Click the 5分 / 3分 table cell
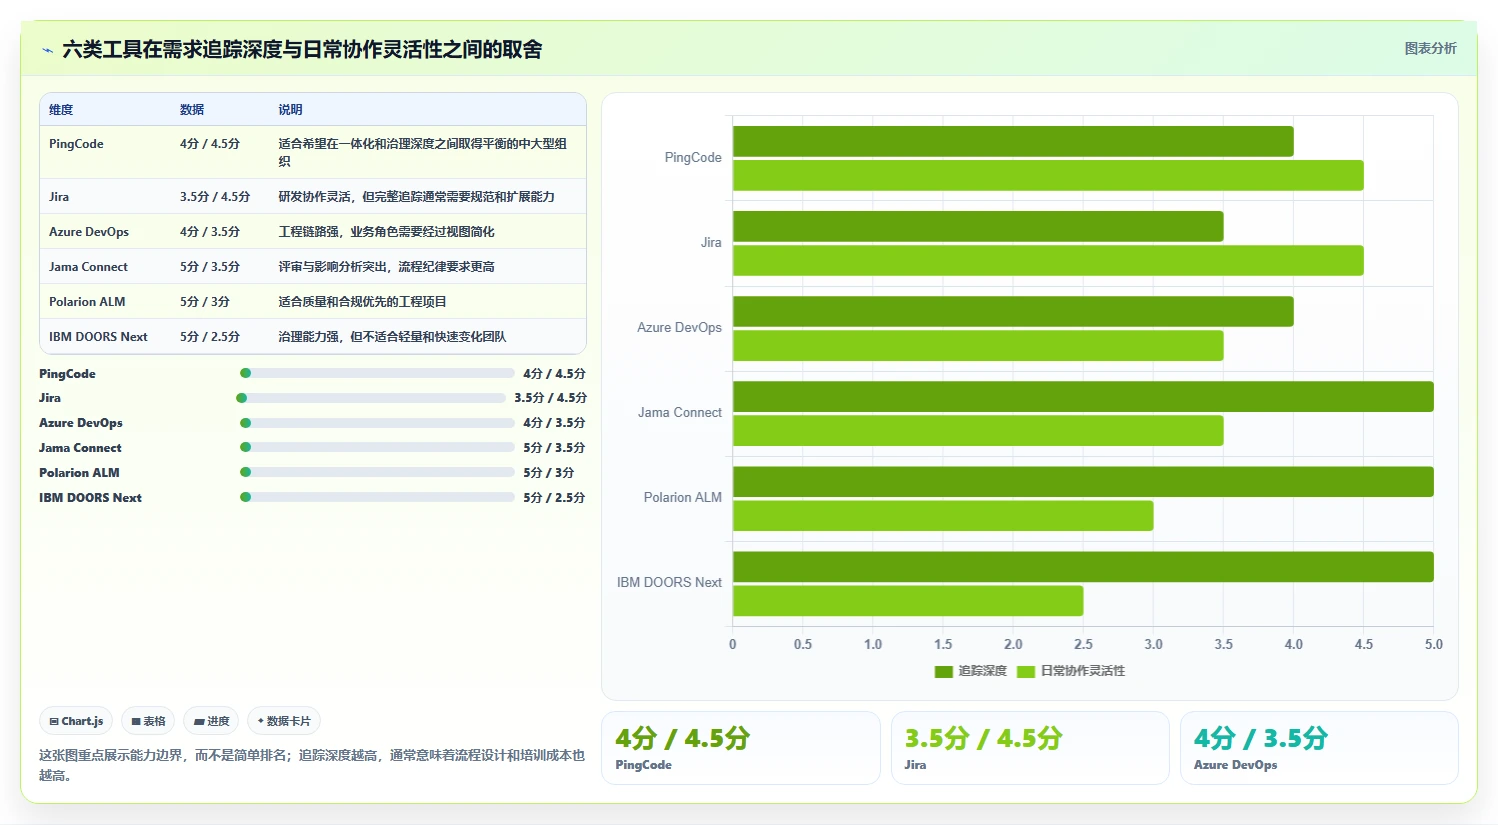The width and height of the screenshot is (1498, 825). coord(205,302)
